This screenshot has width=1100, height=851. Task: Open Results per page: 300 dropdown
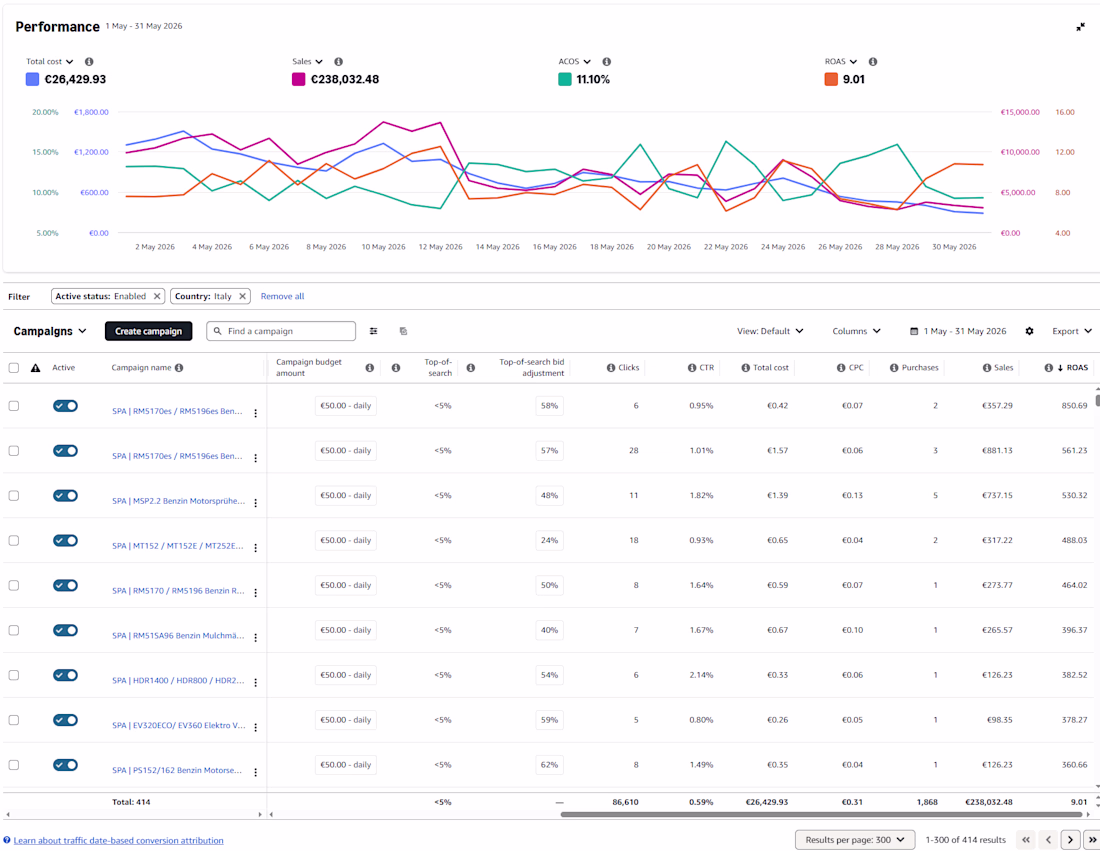pos(855,840)
